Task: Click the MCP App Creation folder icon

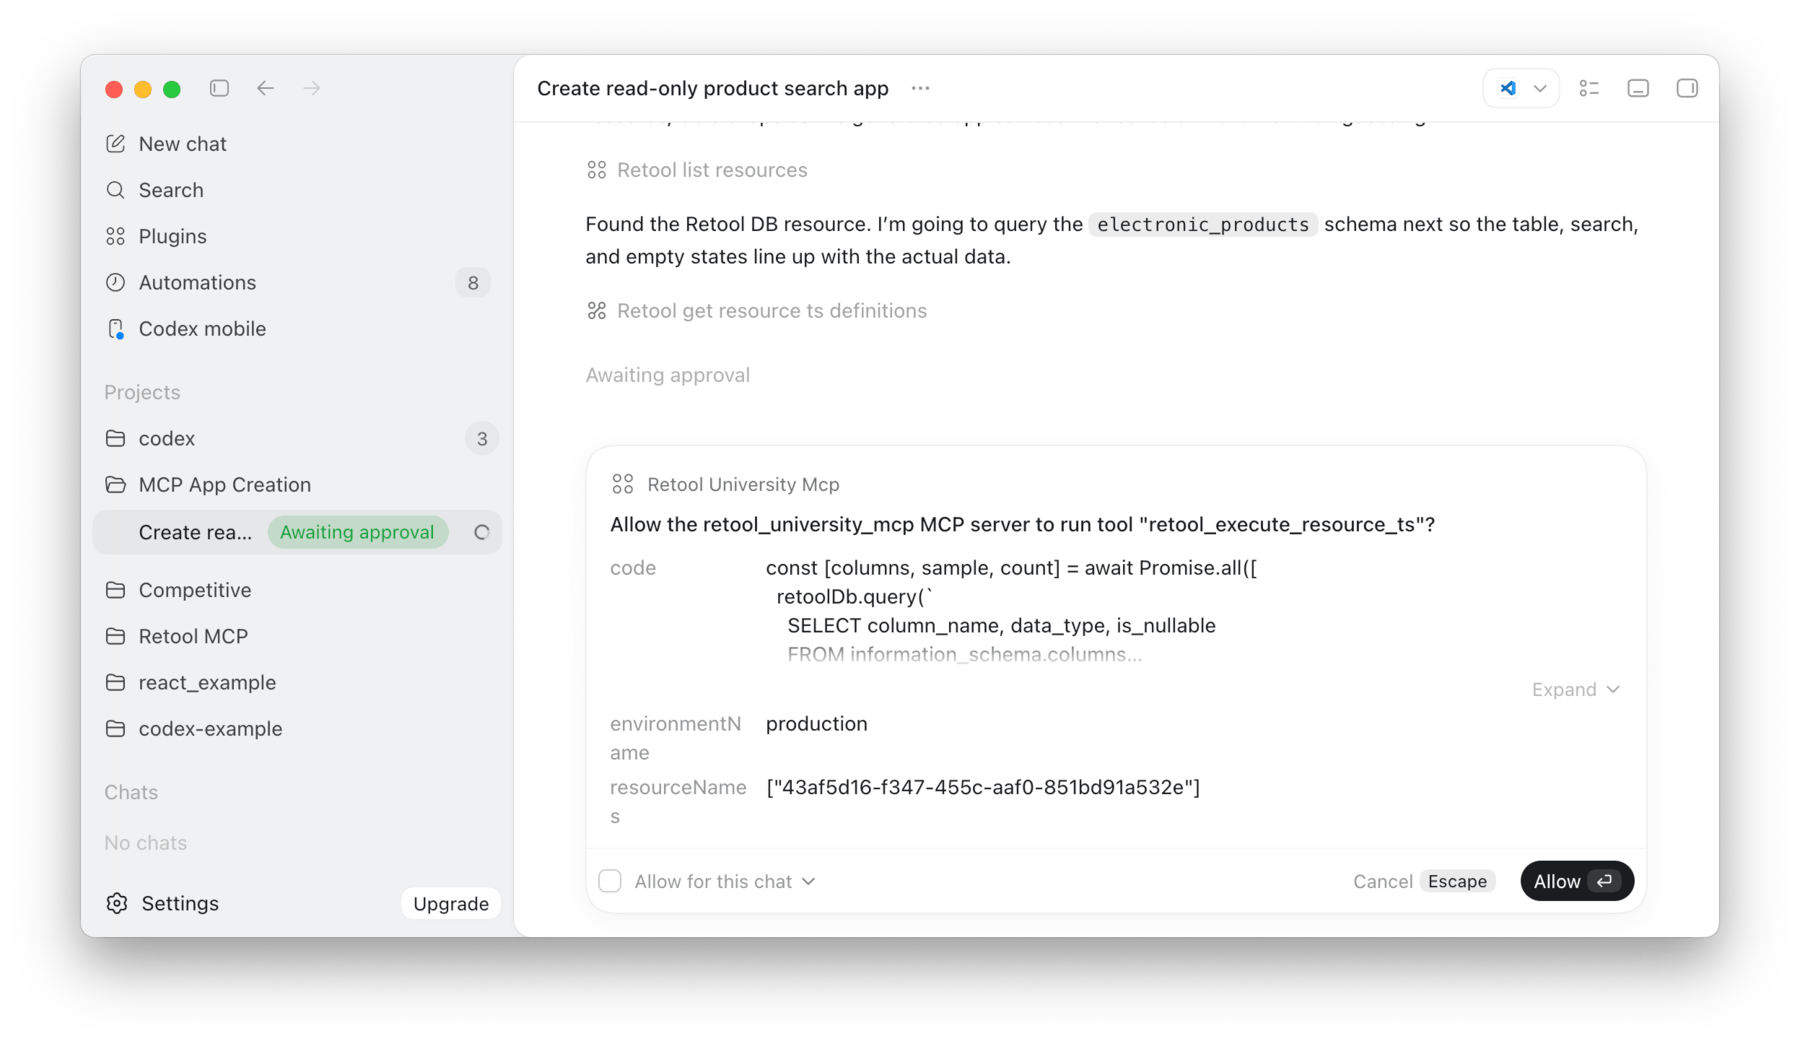Action: (116, 485)
